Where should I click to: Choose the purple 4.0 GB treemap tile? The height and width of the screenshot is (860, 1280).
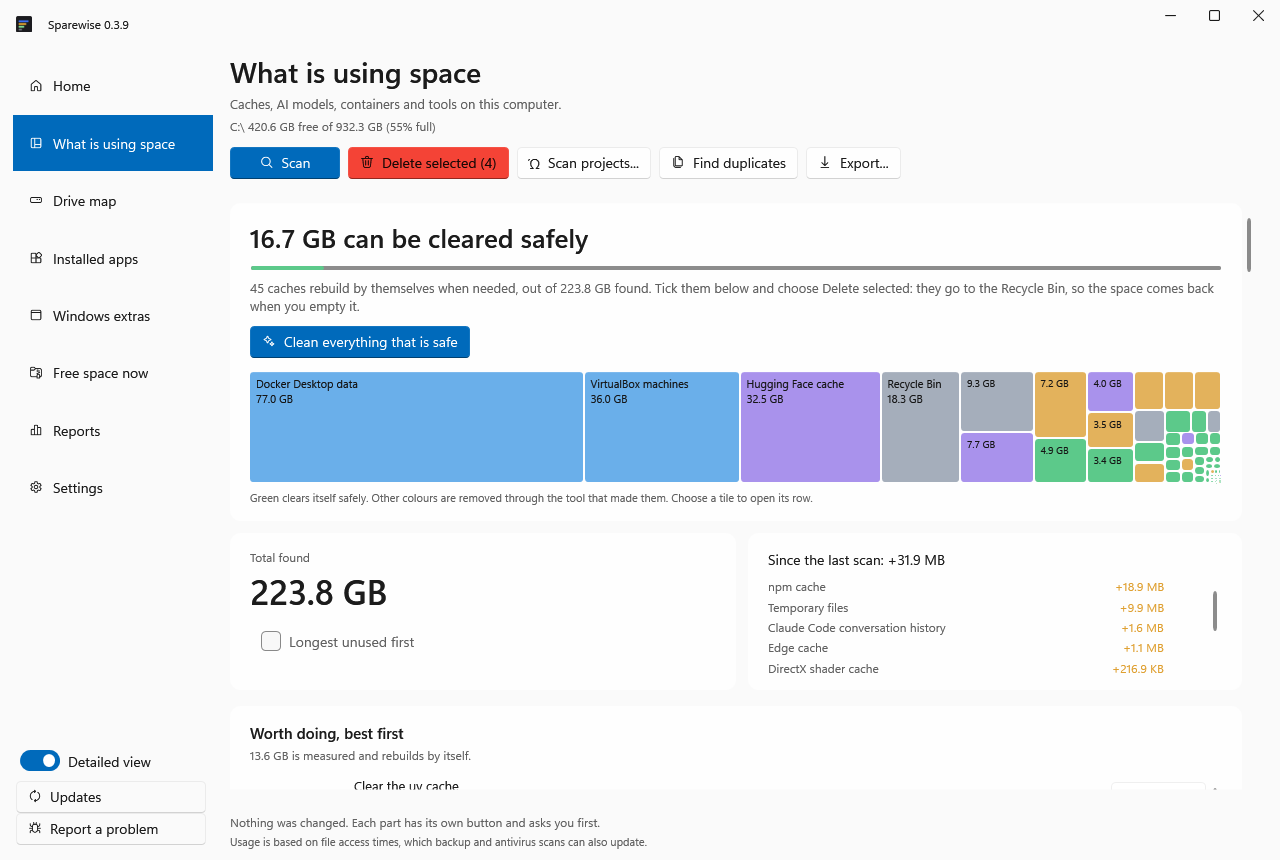[1110, 391]
